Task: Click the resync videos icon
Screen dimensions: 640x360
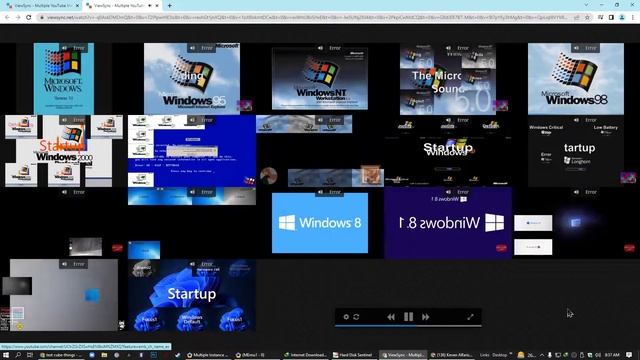Action: tap(356, 317)
